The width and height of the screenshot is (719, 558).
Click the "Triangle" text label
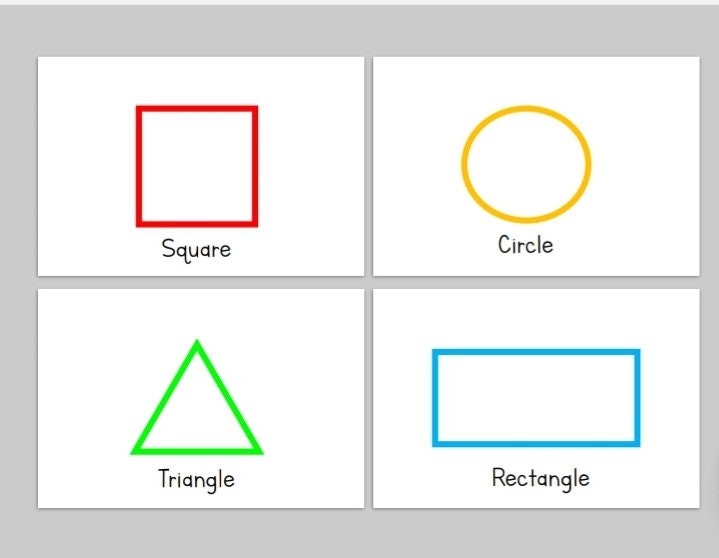tap(196, 480)
